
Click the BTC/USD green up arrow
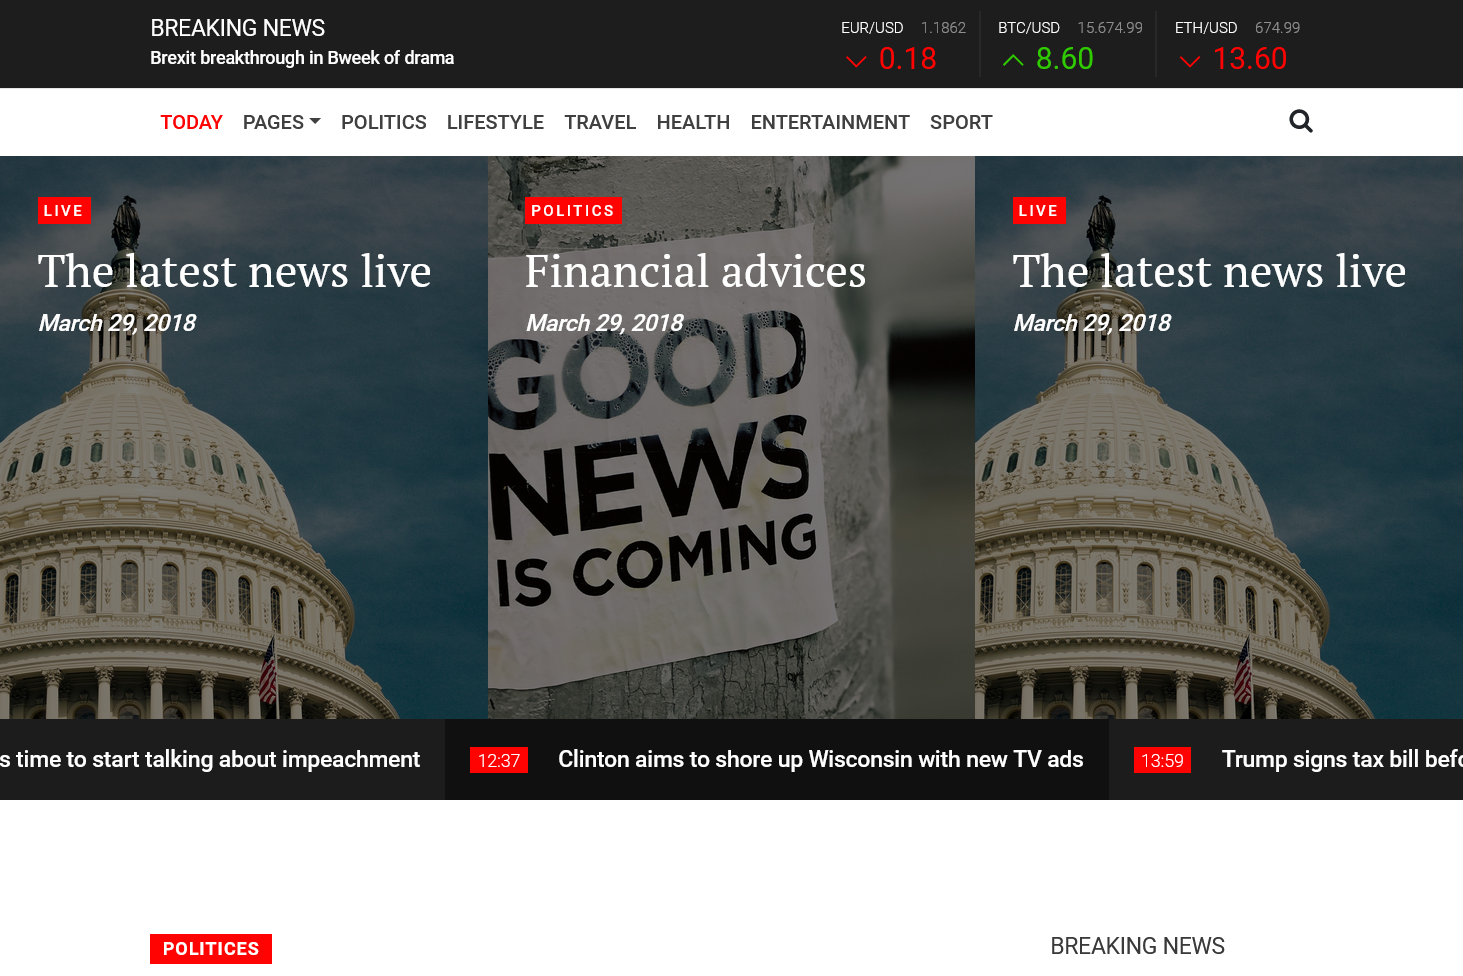[1013, 61]
